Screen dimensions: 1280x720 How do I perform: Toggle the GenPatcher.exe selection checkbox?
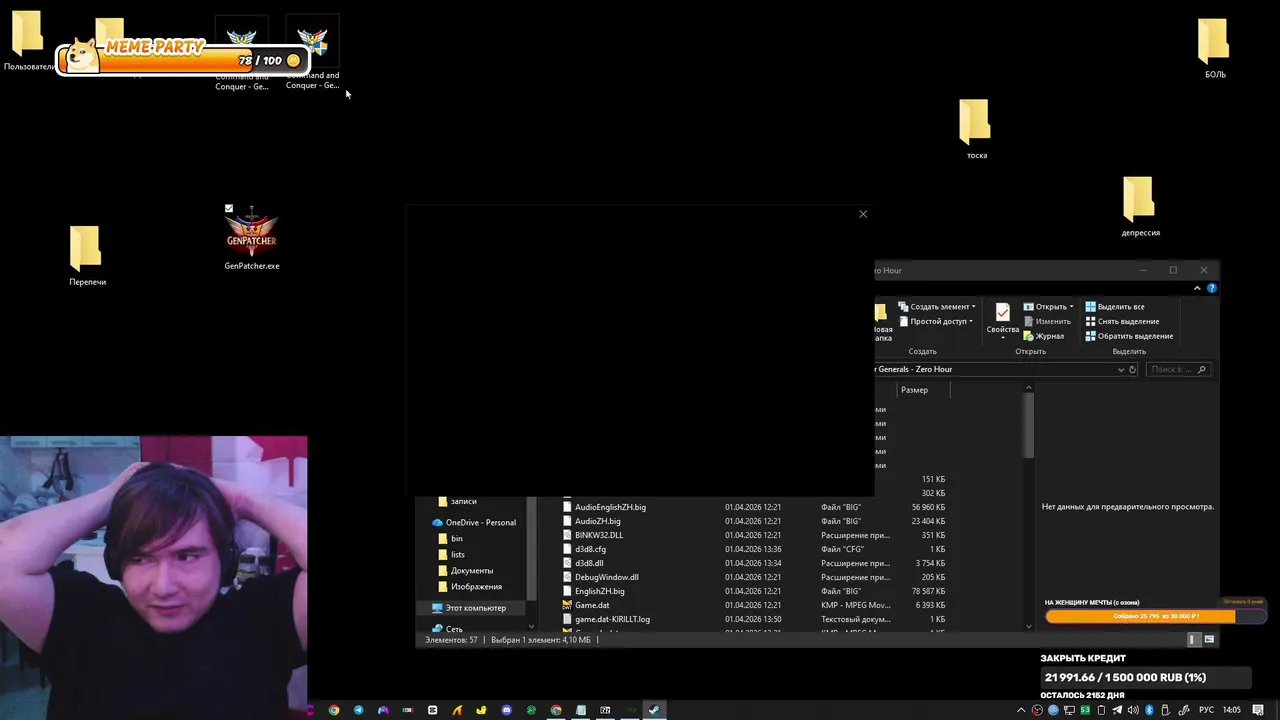[229, 208]
